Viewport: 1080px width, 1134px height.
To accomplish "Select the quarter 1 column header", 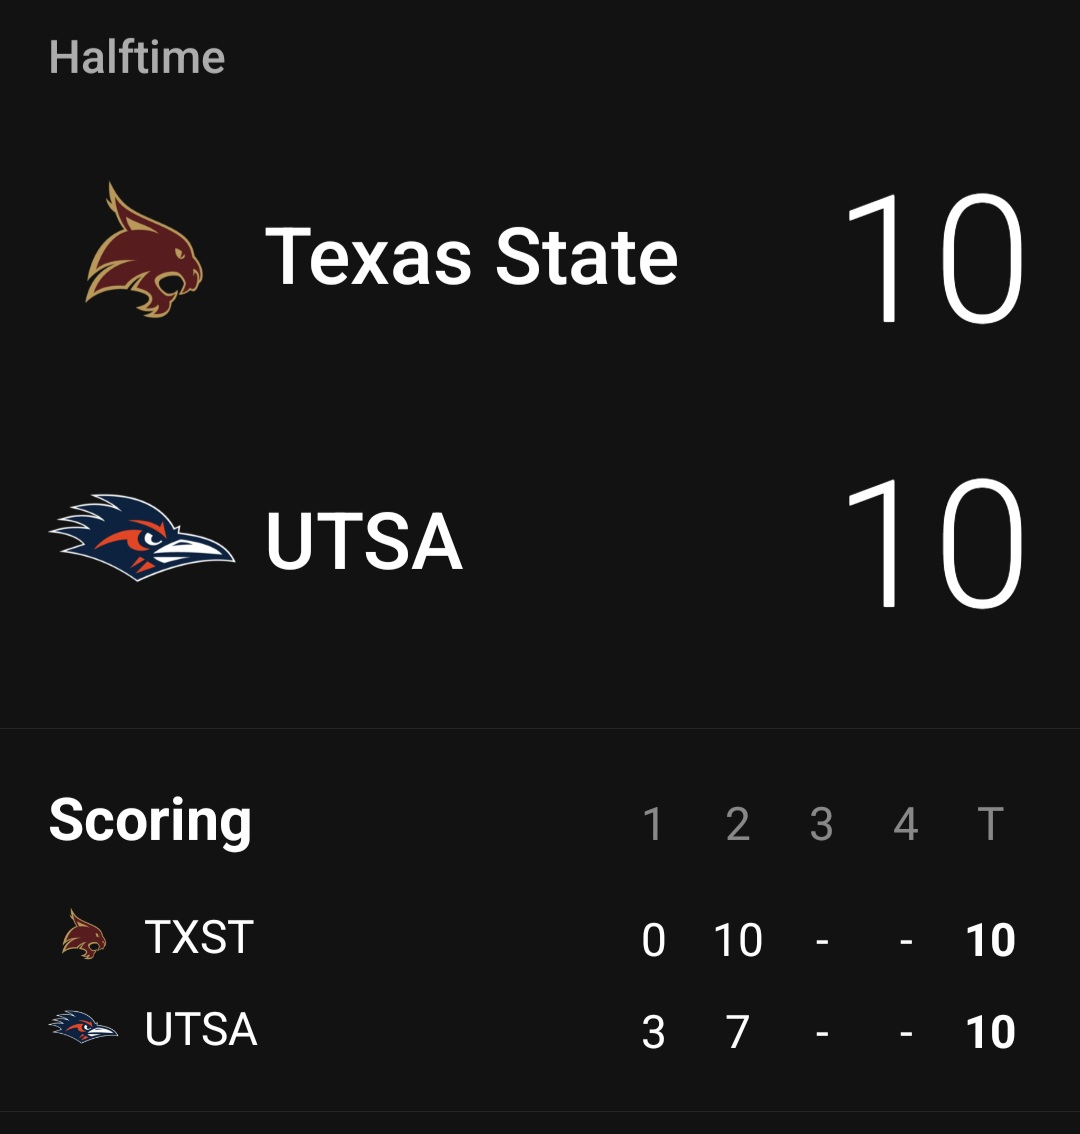I will (x=653, y=824).
